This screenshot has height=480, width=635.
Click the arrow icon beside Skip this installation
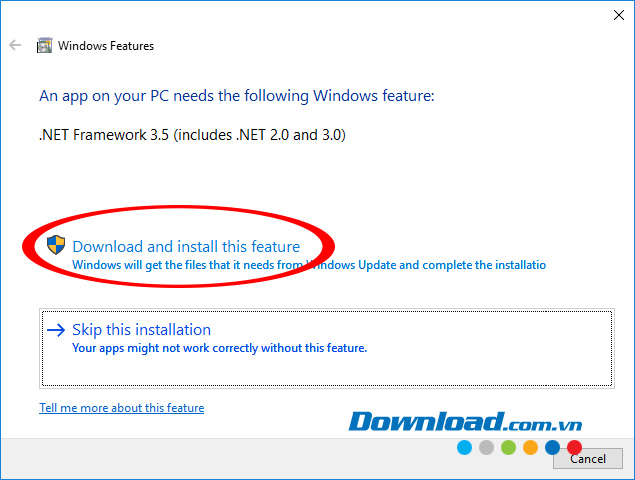(x=57, y=330)
